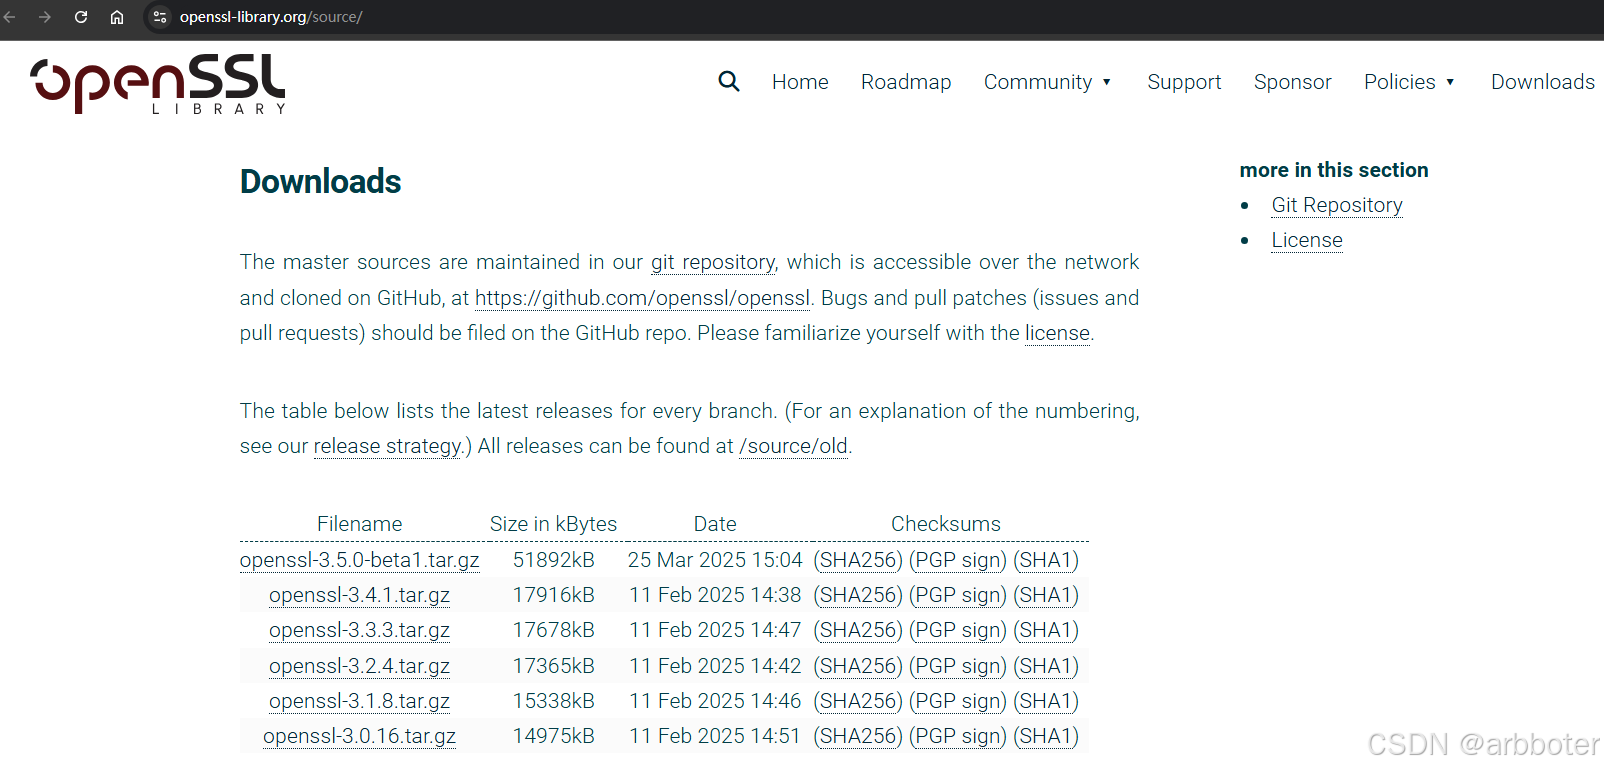Open the Support menu item

click(x=1184, y=82)
